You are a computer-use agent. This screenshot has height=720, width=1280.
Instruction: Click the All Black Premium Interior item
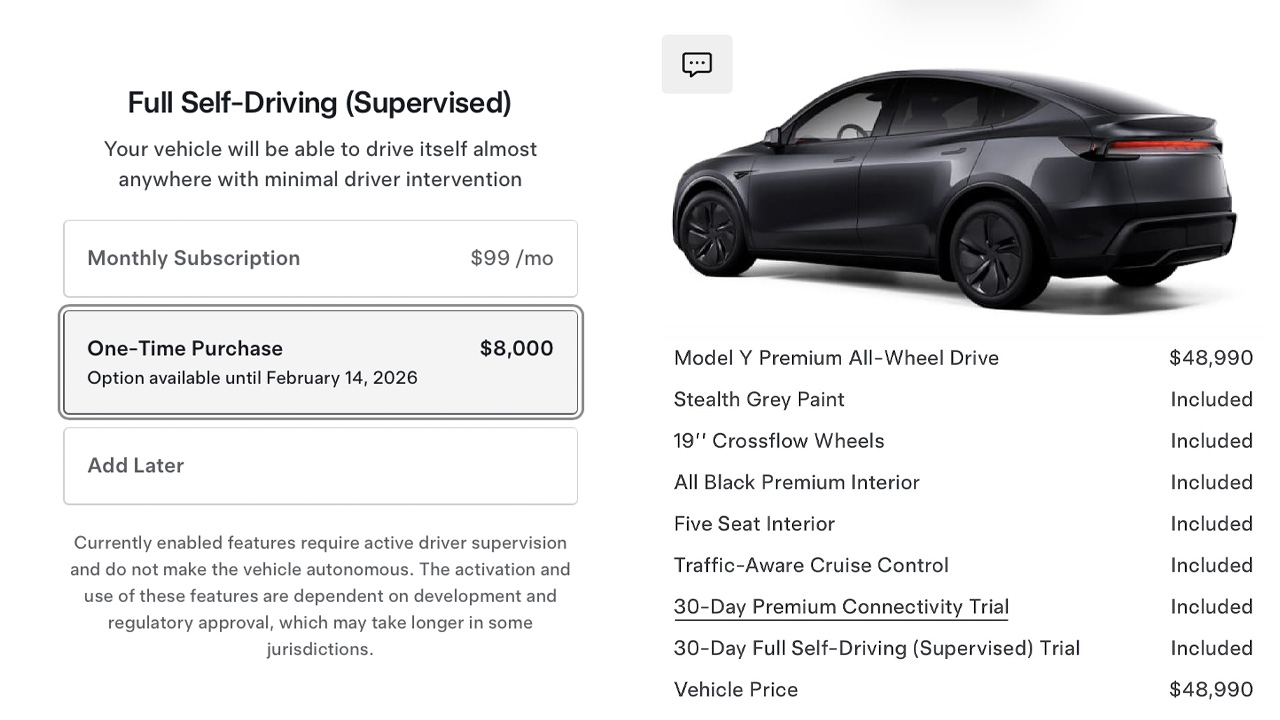(796, 483)
